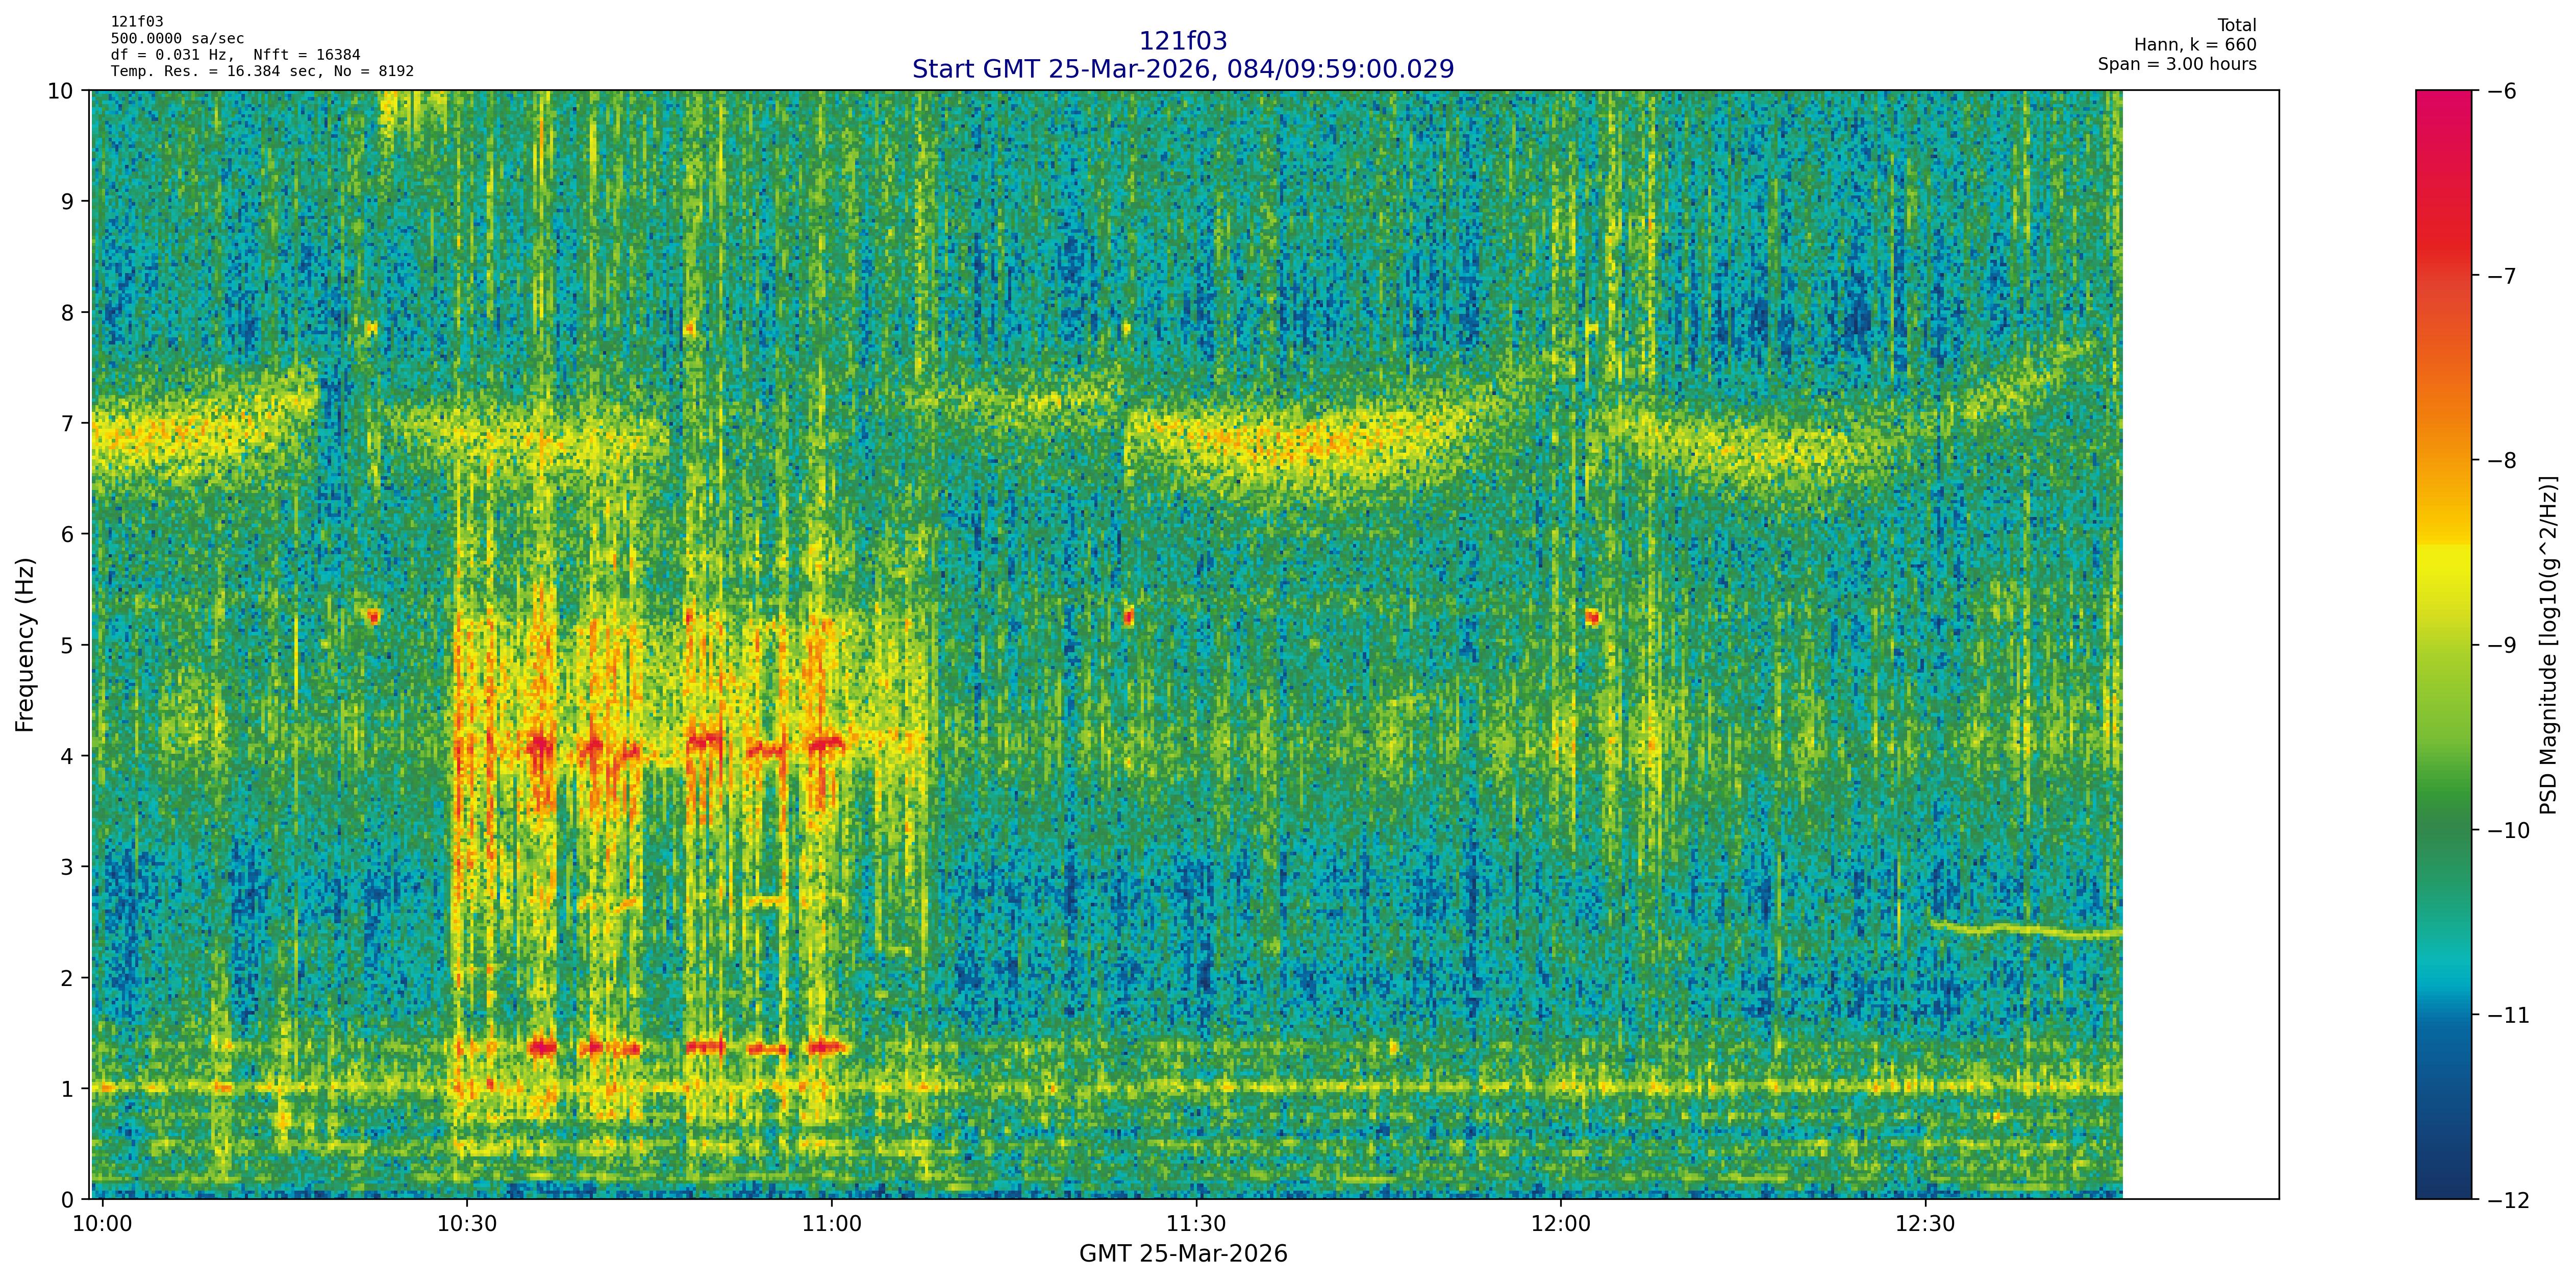
Task: Click the 'Frequency (Hz)' y-axis label
Action: click(25, 645)
